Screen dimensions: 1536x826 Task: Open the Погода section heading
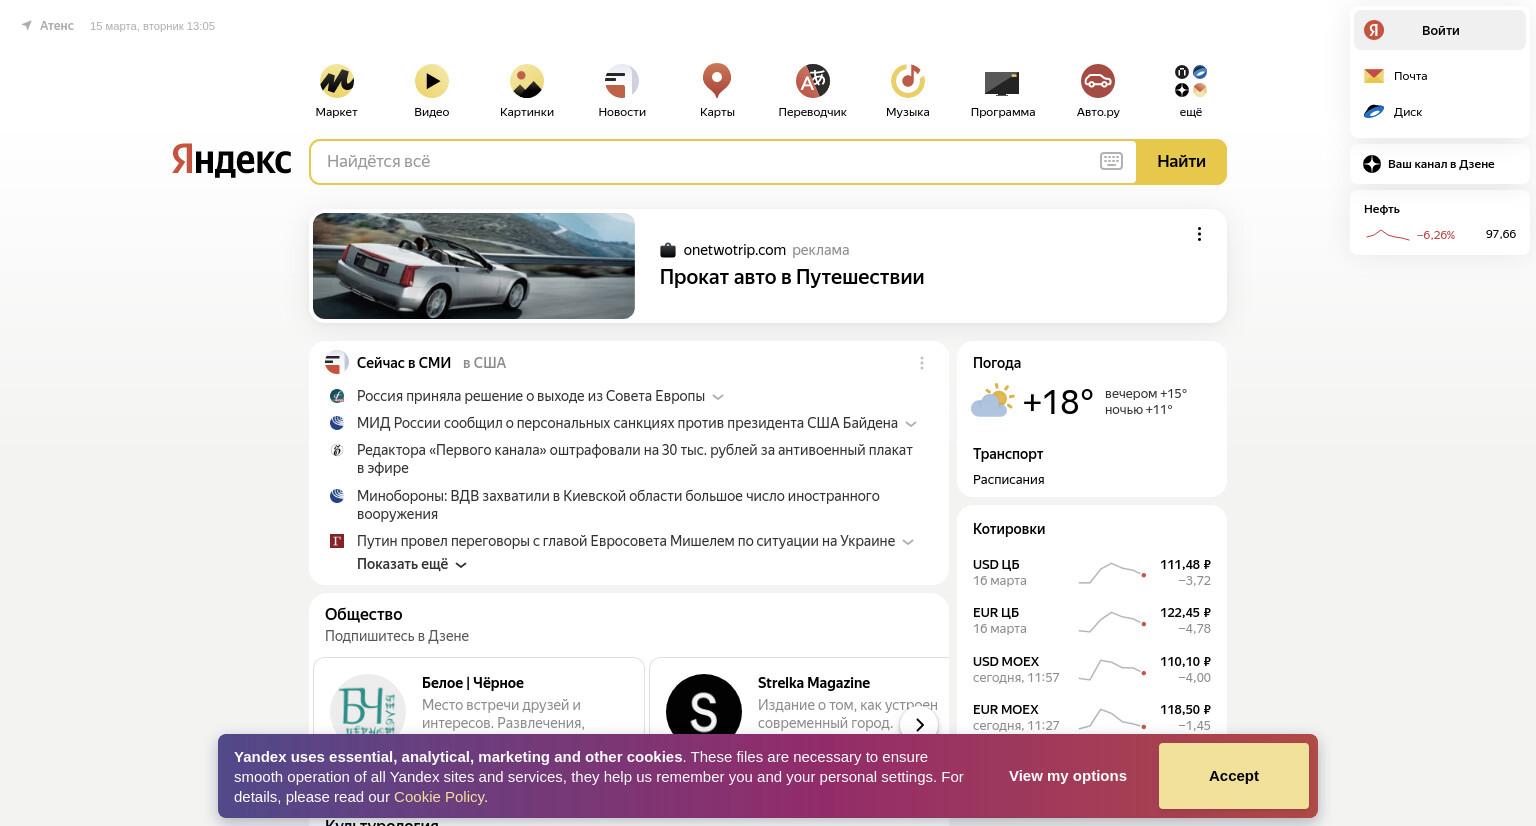(997, 363)
